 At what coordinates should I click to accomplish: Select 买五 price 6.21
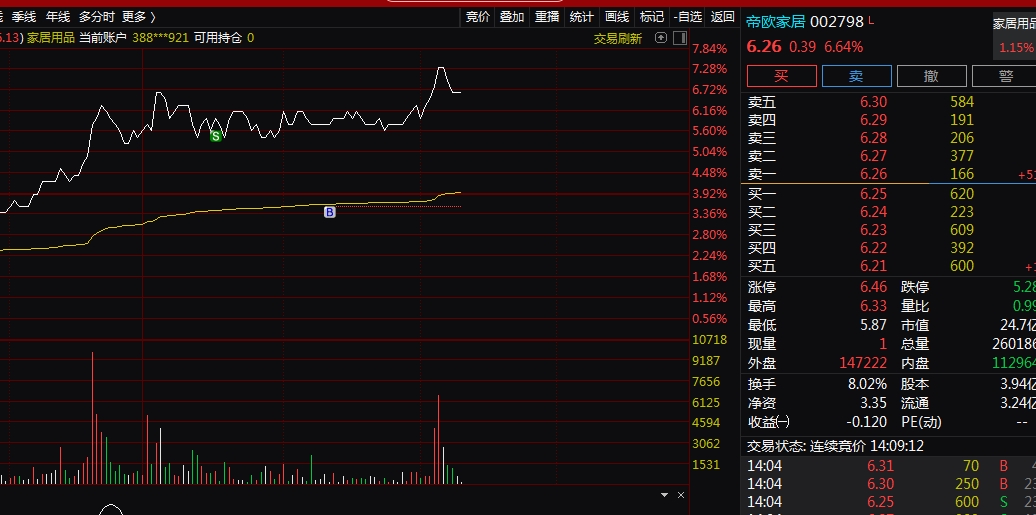click(x=873, y=266)
